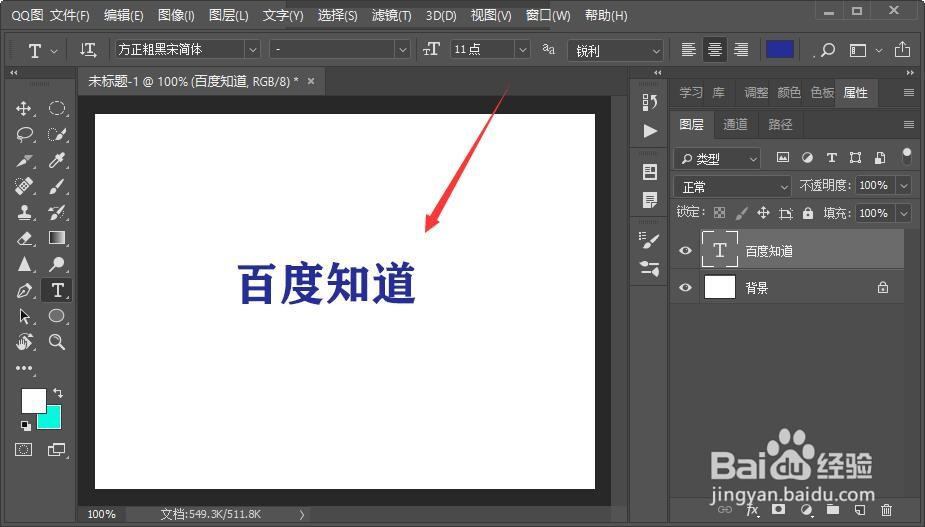Screen dimensions: 925x527
Task: Select the Elliptical Marquee tool
Action: click(x=57, y=108)
